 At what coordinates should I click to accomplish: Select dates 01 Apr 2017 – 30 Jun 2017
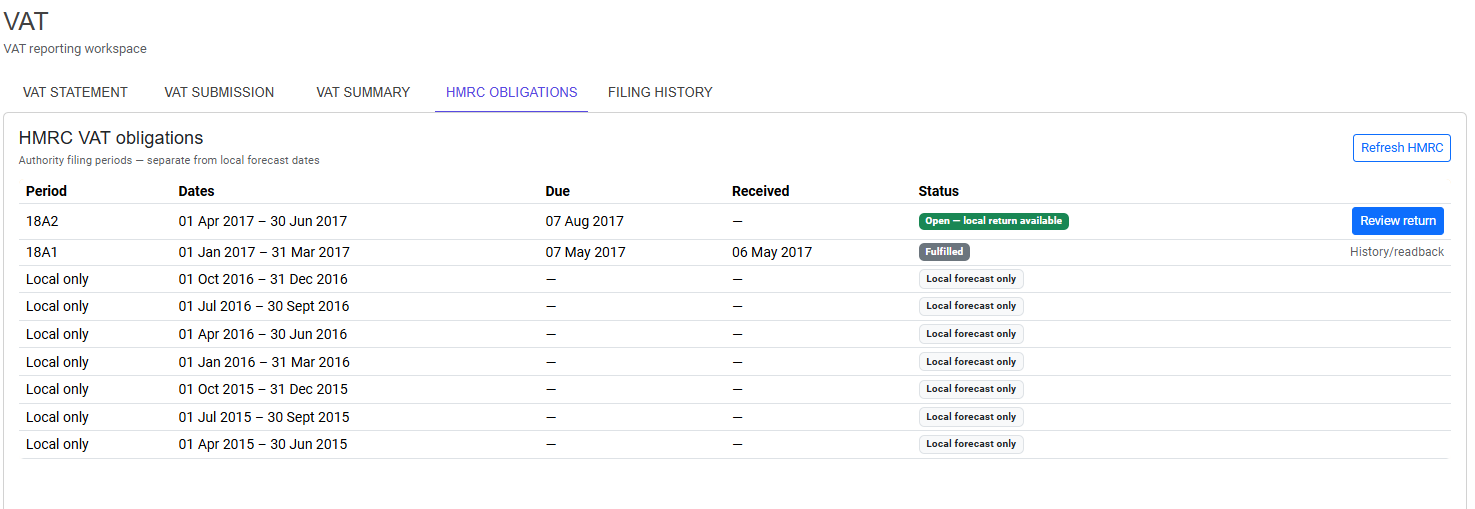pyautogui.click(x=263, y=221)
